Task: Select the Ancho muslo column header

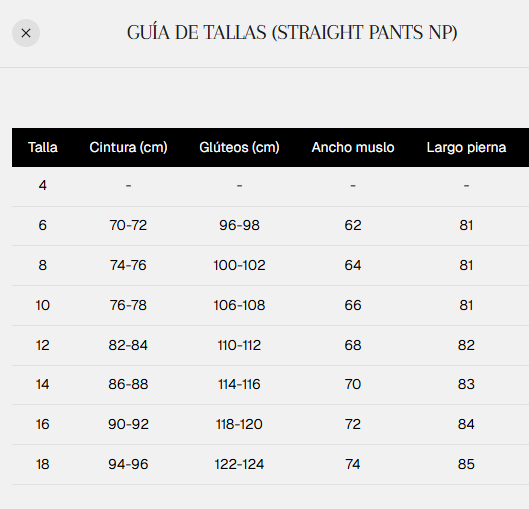Action: [x=353, y=147]
